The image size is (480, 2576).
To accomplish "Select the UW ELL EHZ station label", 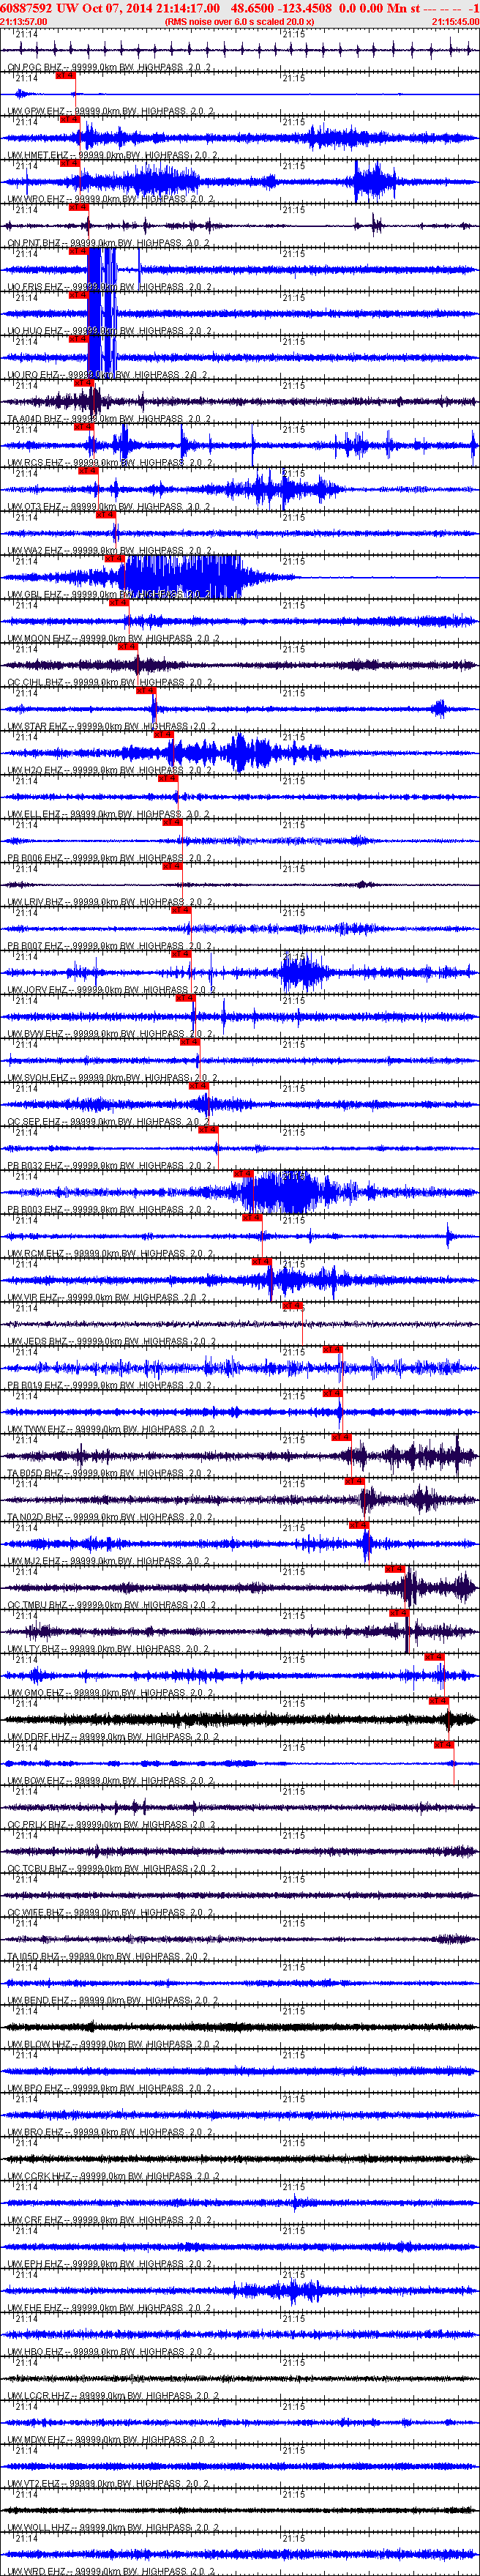I will [x=109, y=815].
